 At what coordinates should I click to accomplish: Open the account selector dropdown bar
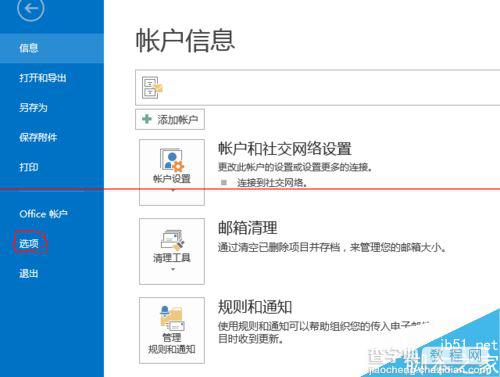click(317, 88)
